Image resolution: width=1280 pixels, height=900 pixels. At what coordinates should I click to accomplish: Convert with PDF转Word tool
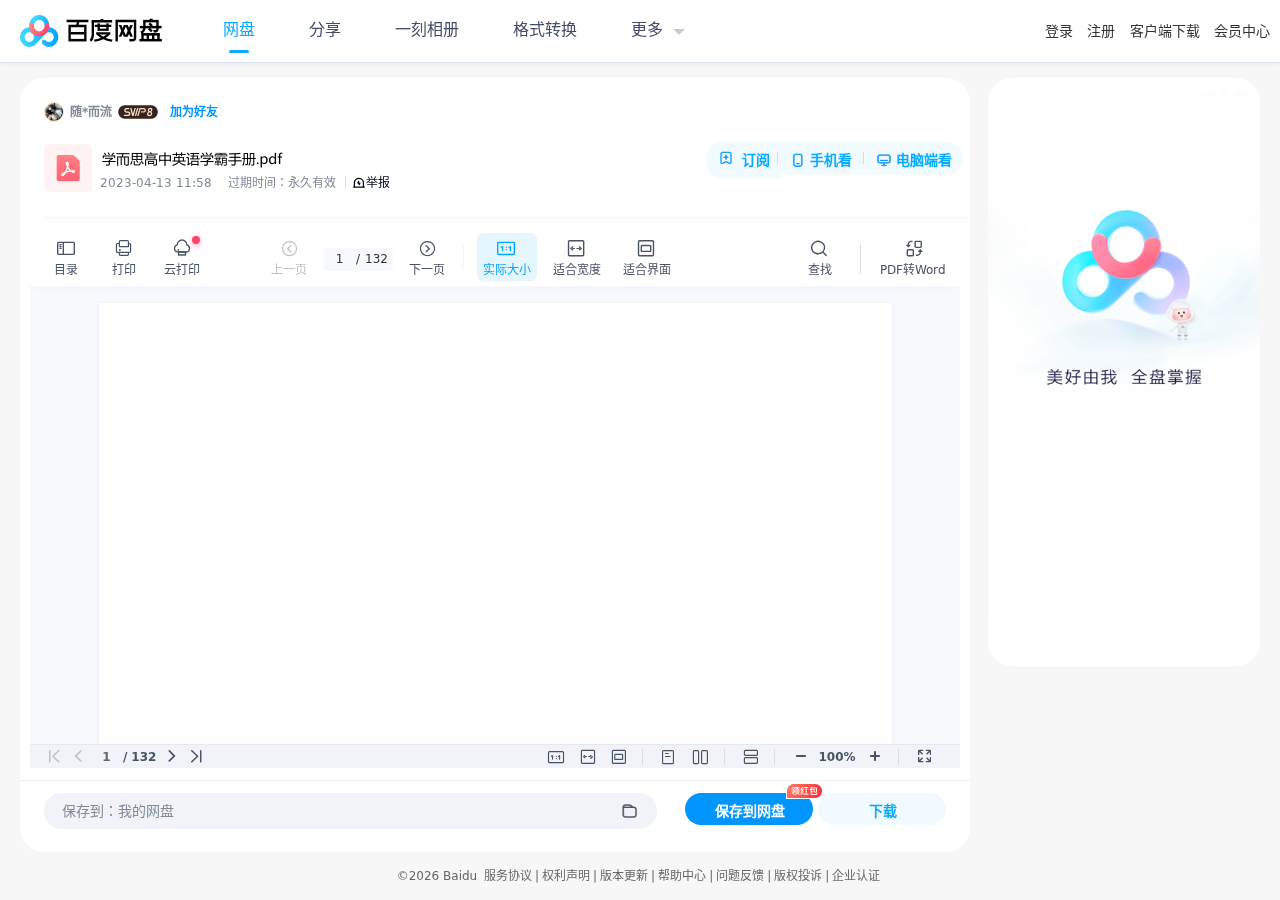click(912, 258)
